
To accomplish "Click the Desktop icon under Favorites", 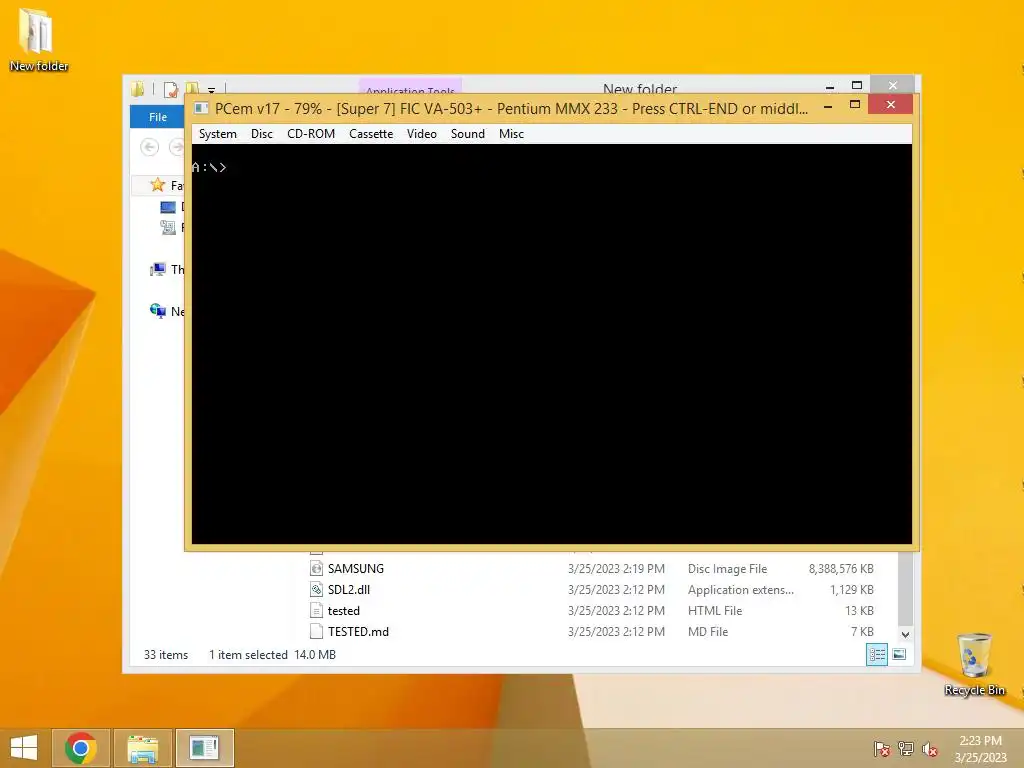I will point(168,207).
